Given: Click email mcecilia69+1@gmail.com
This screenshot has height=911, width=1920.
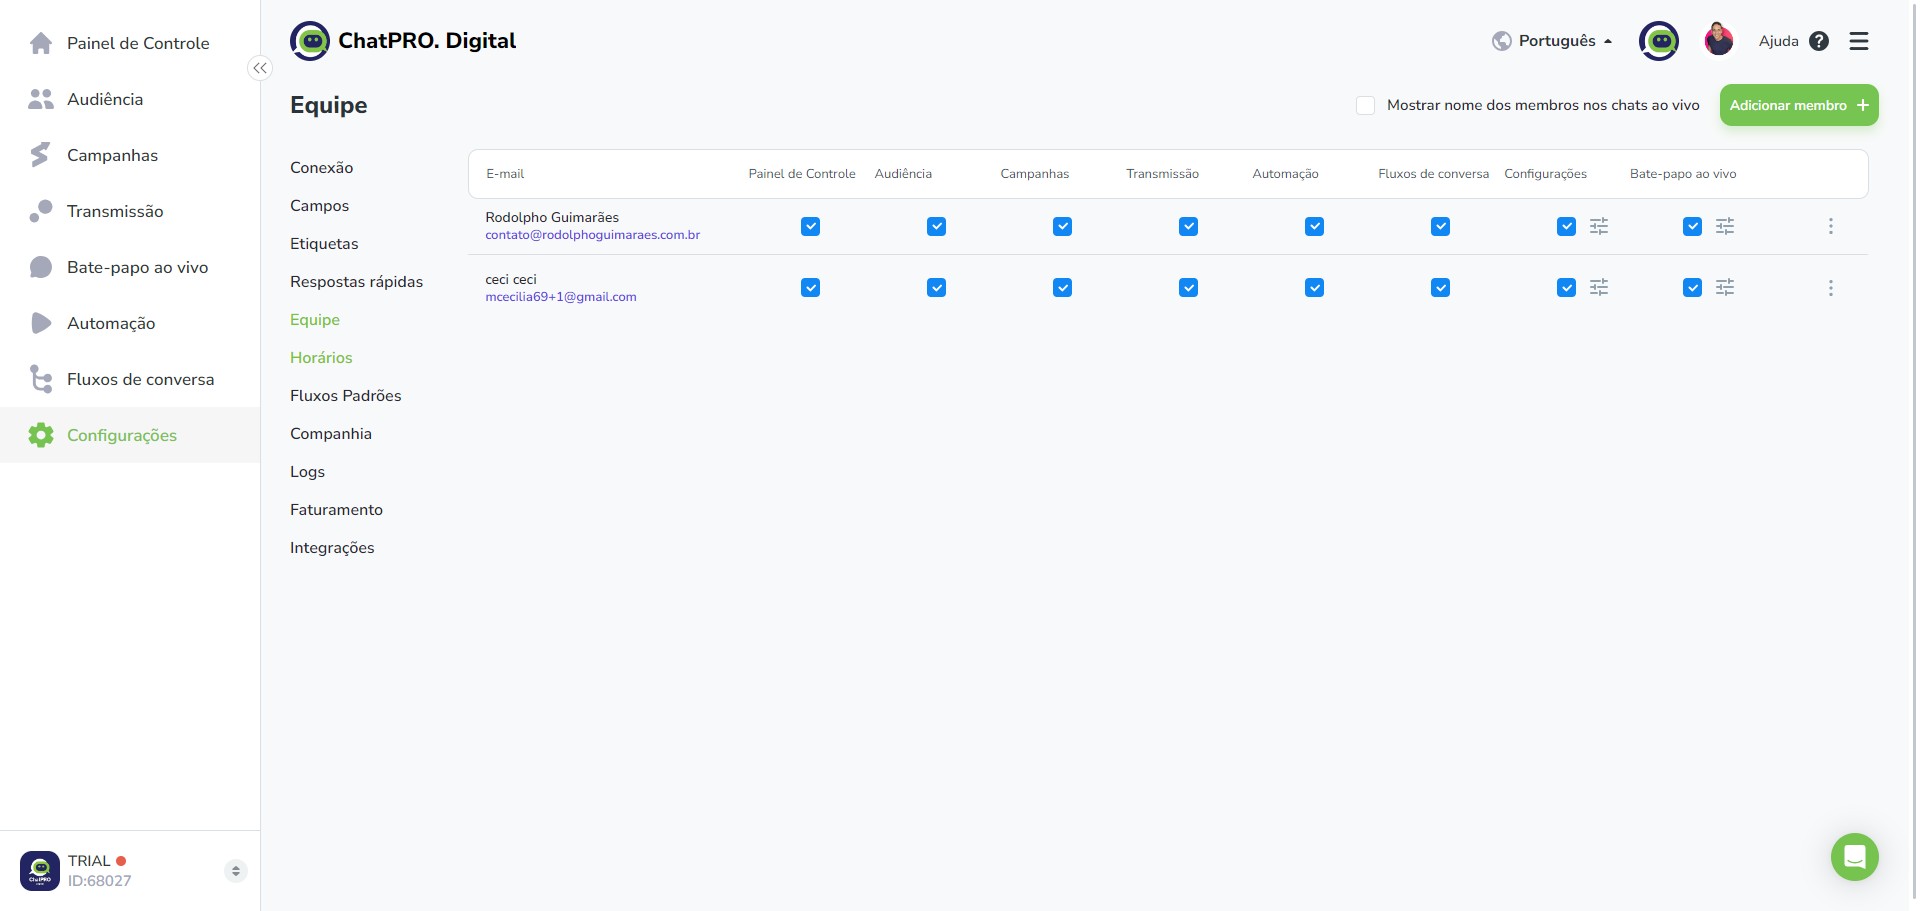Looking at the screenshot, I should coord(561,297).
